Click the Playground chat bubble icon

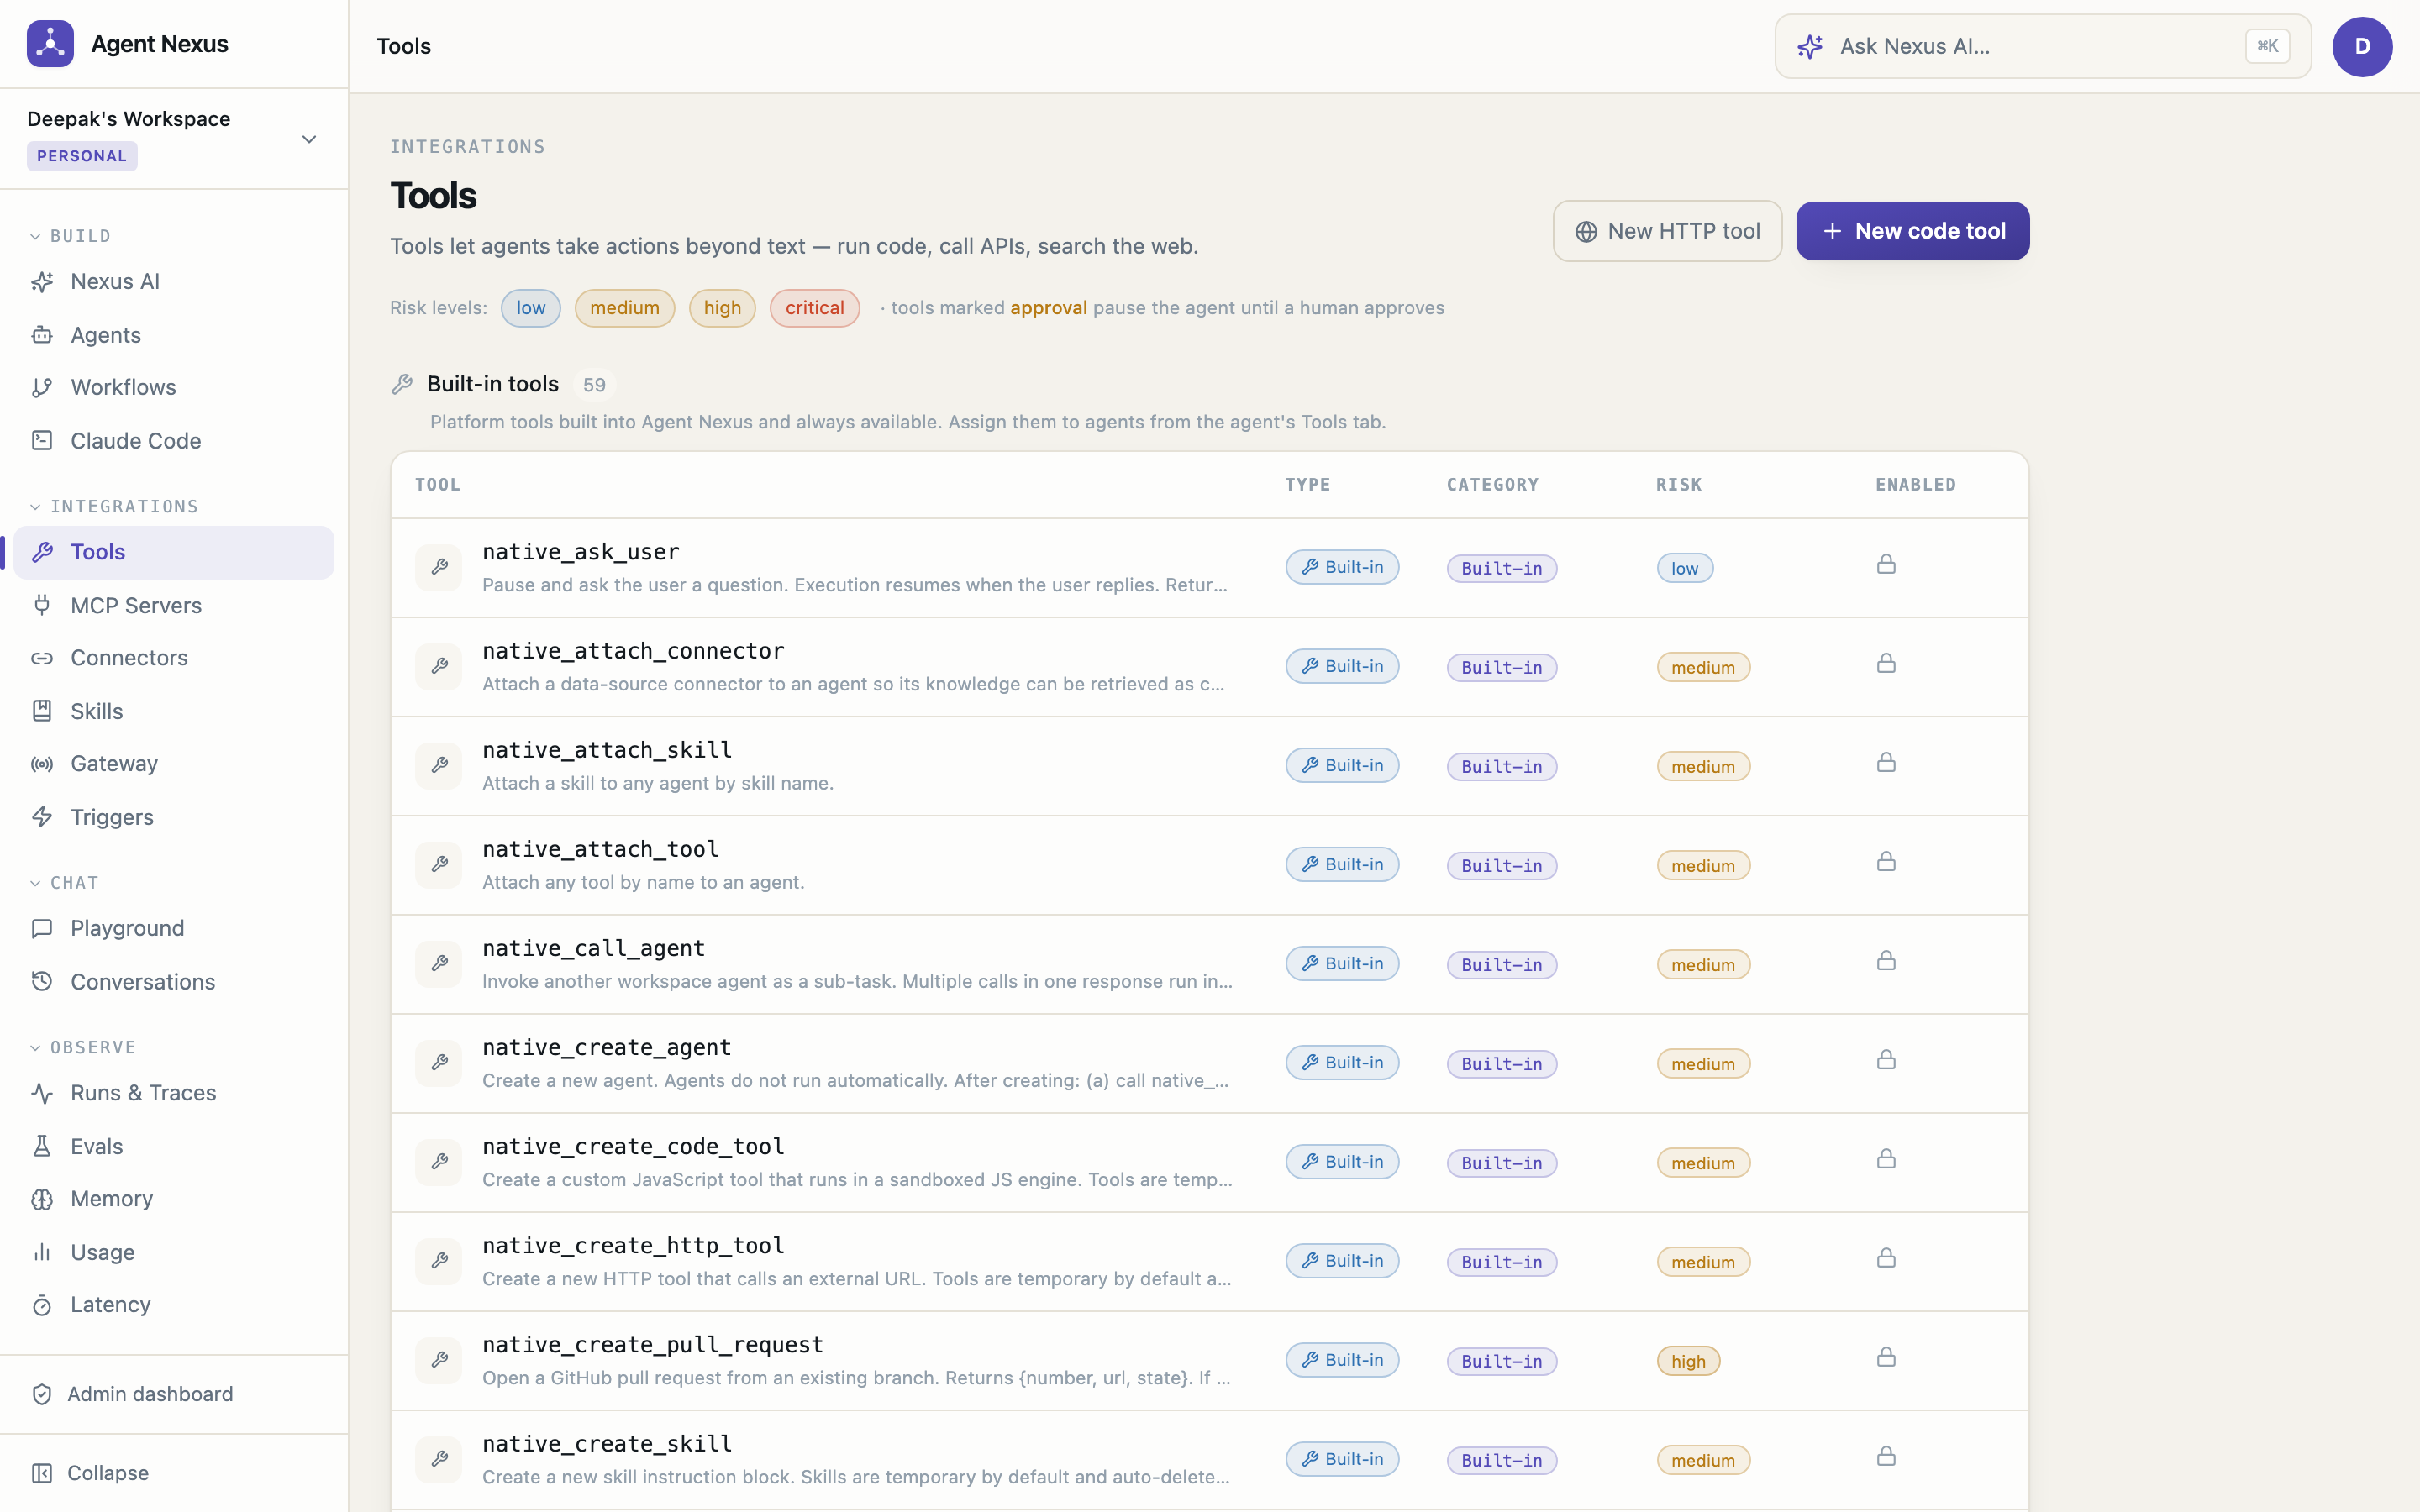[x=42, y=928]
